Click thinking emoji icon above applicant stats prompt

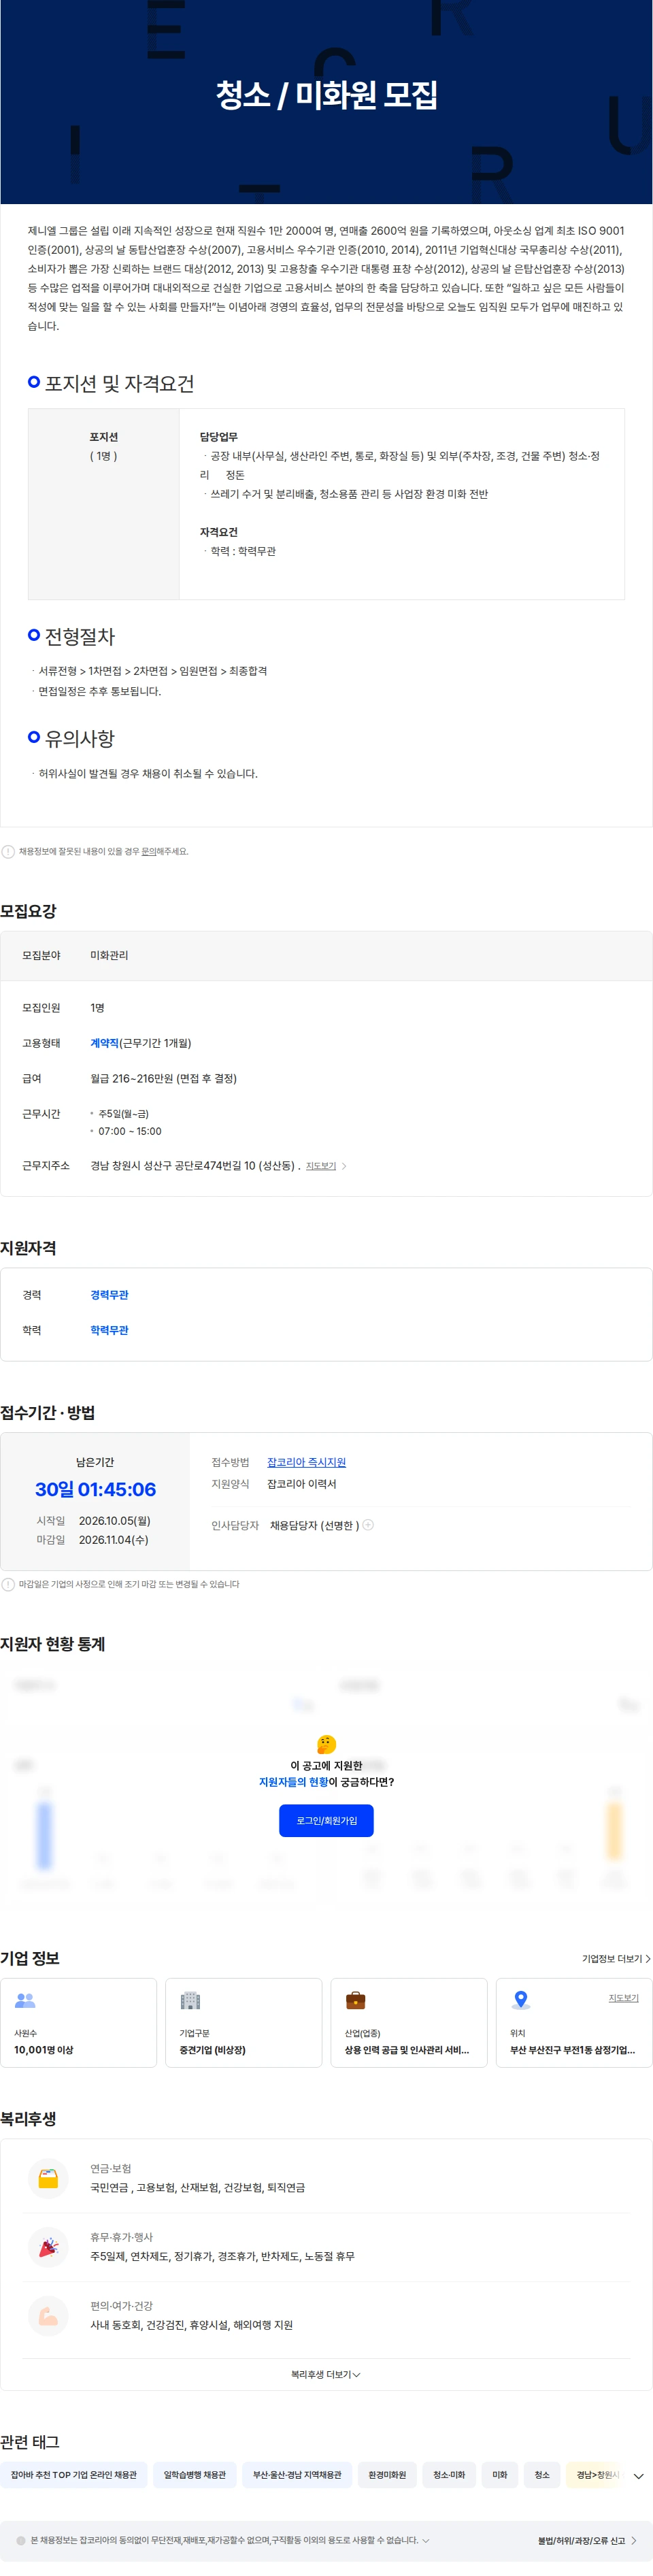326,1744
